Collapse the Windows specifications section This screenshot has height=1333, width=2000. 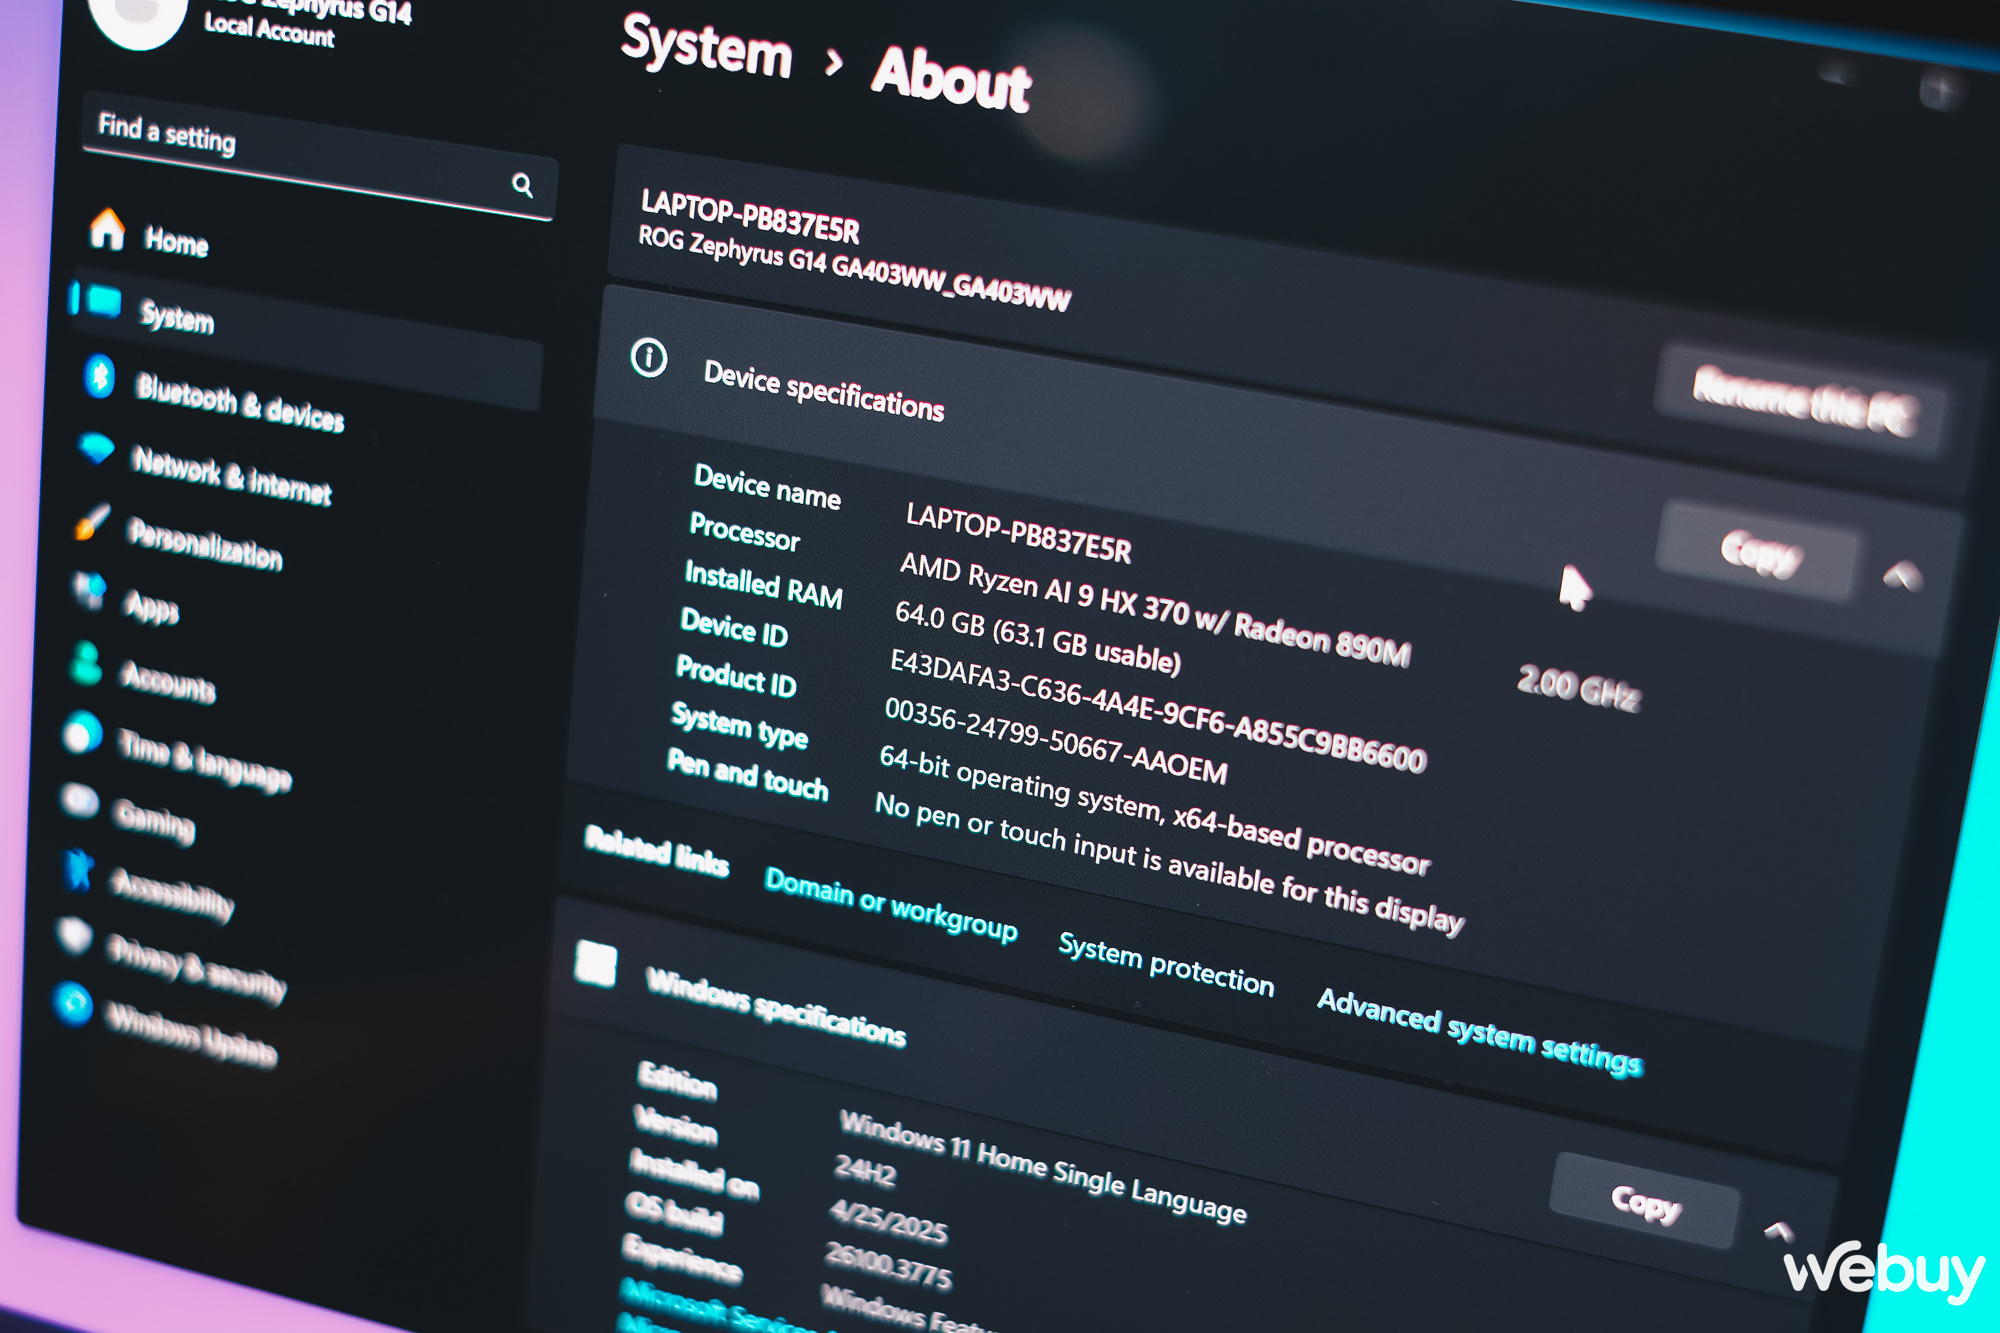click(x=1778, y=1231)
